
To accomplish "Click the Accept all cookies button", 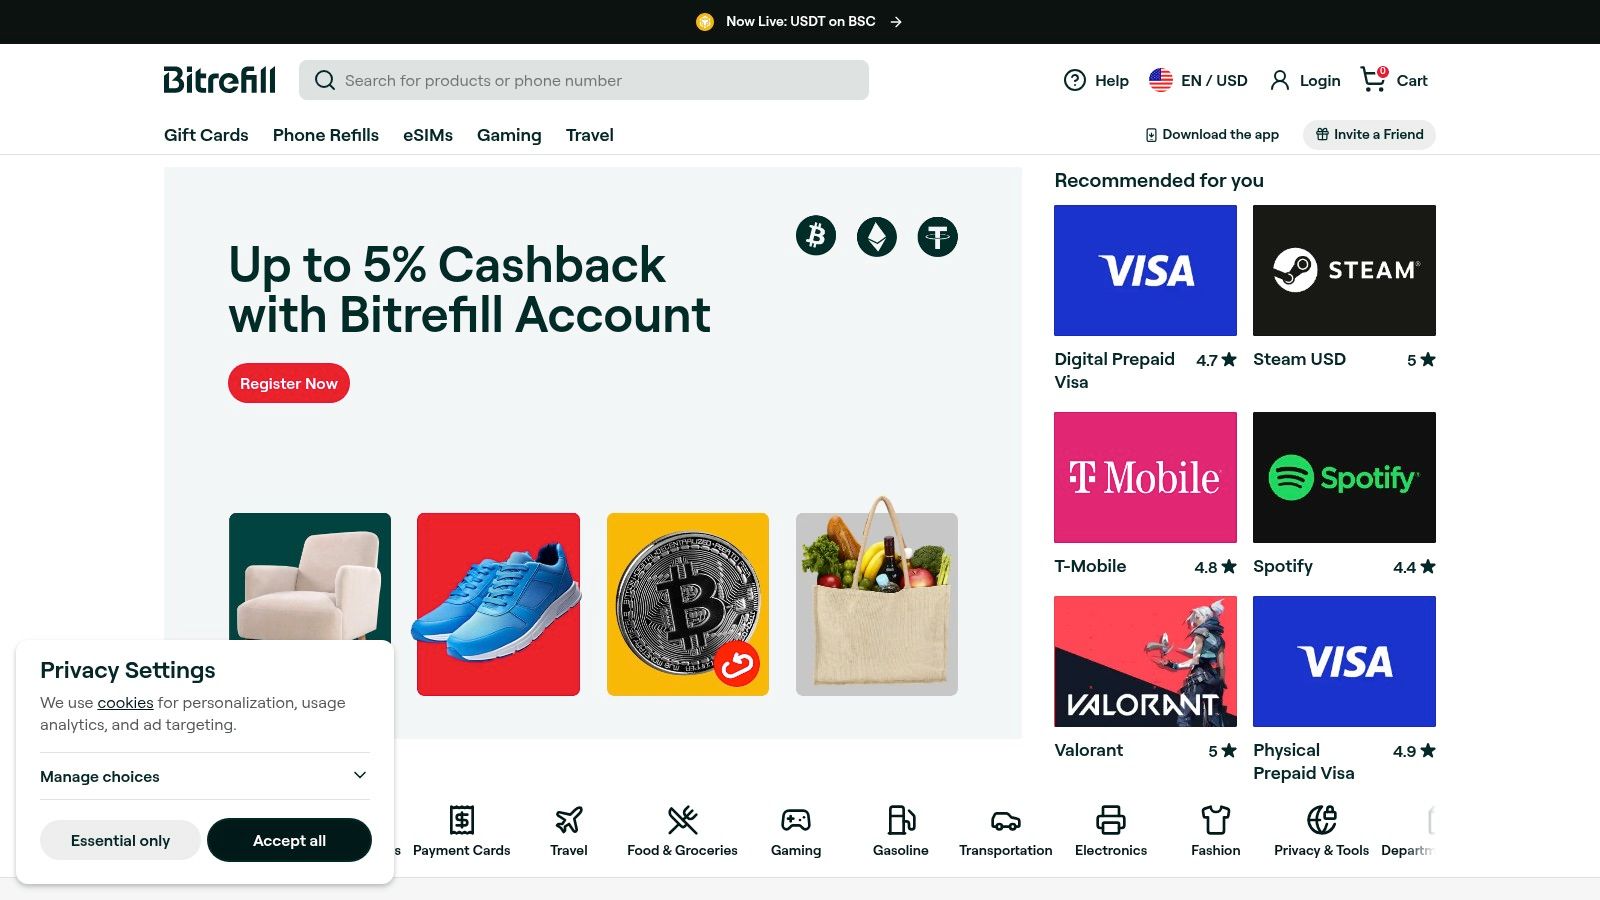I will 289,840.
